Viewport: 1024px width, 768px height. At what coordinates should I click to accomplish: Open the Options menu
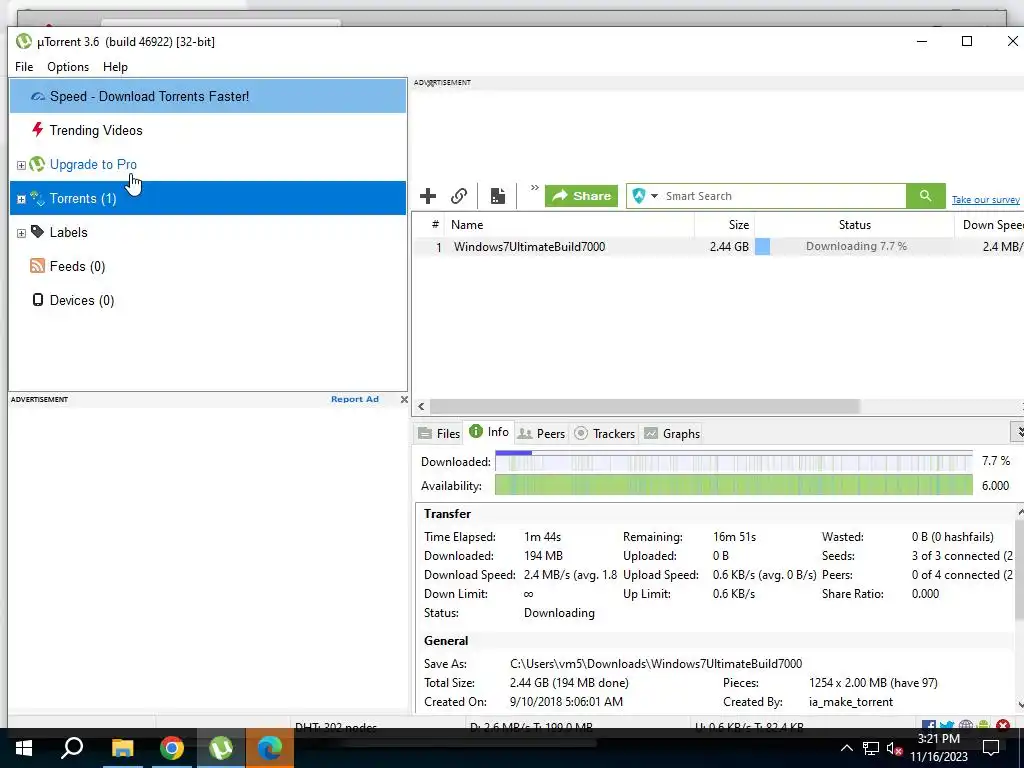[x=68, y=67]
